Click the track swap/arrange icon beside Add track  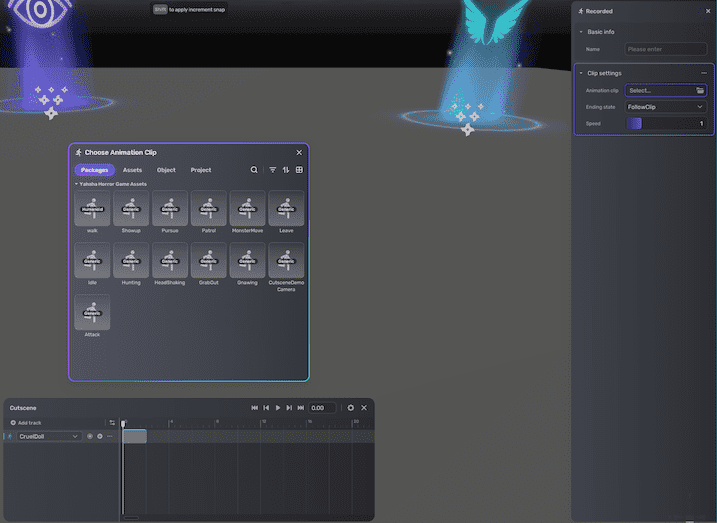112,423
